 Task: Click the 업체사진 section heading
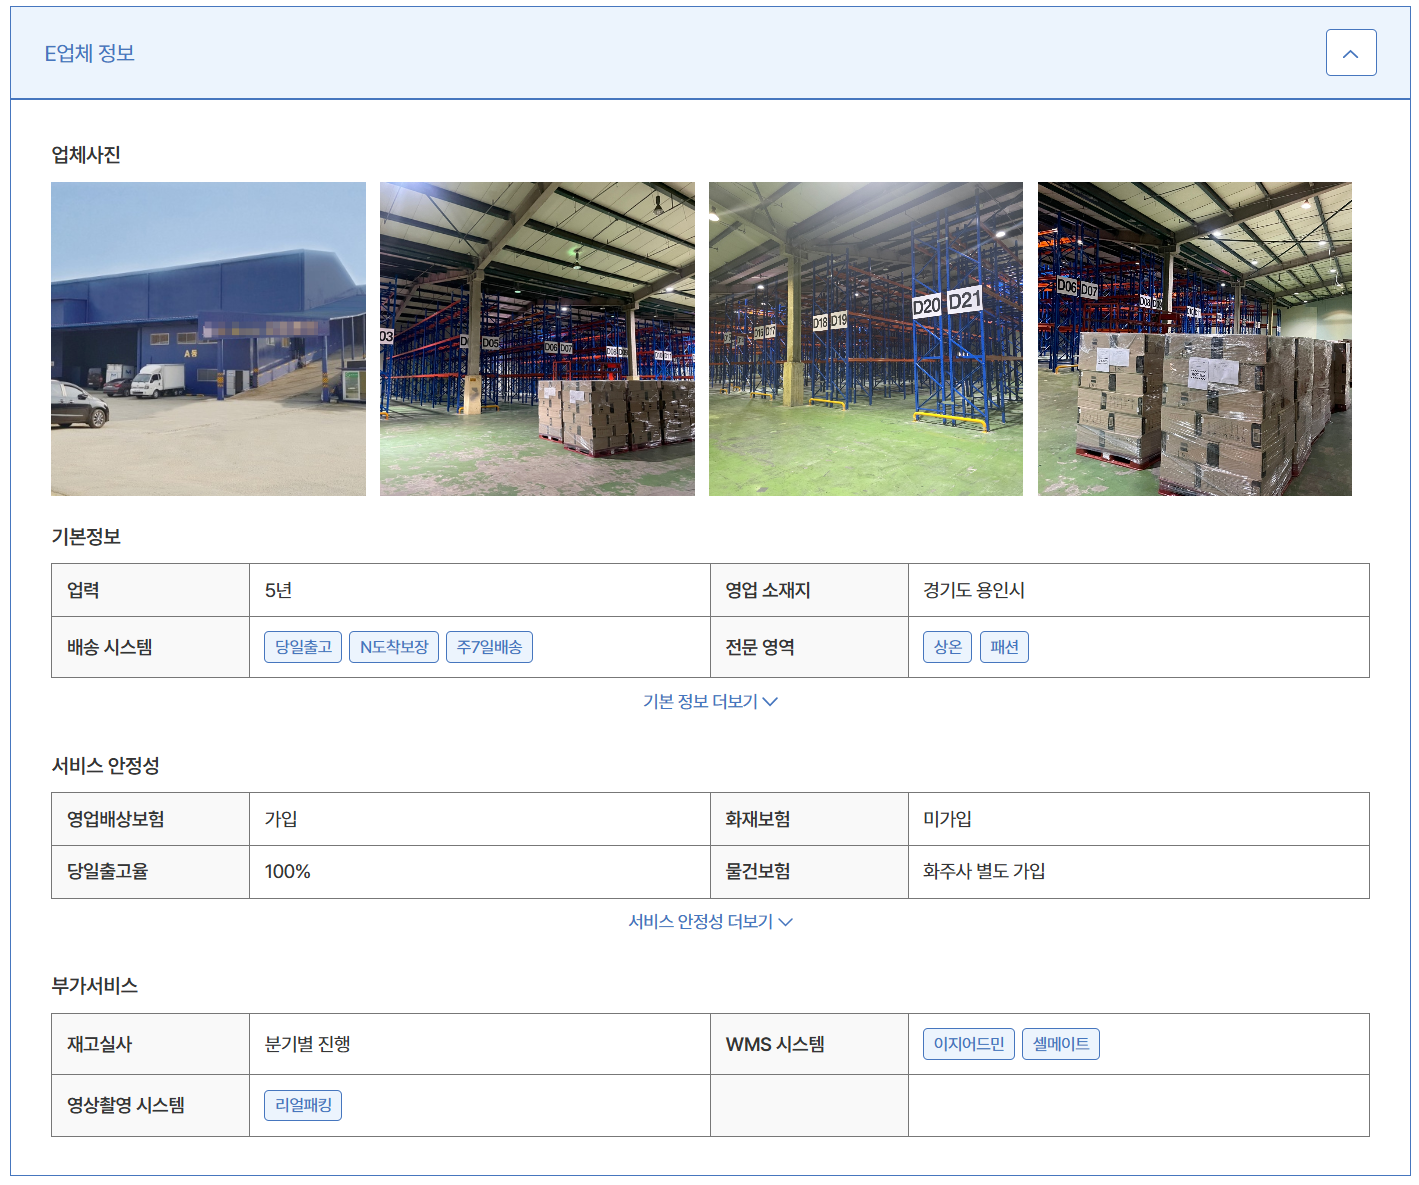pyautogui.click(x=86, y=155)
